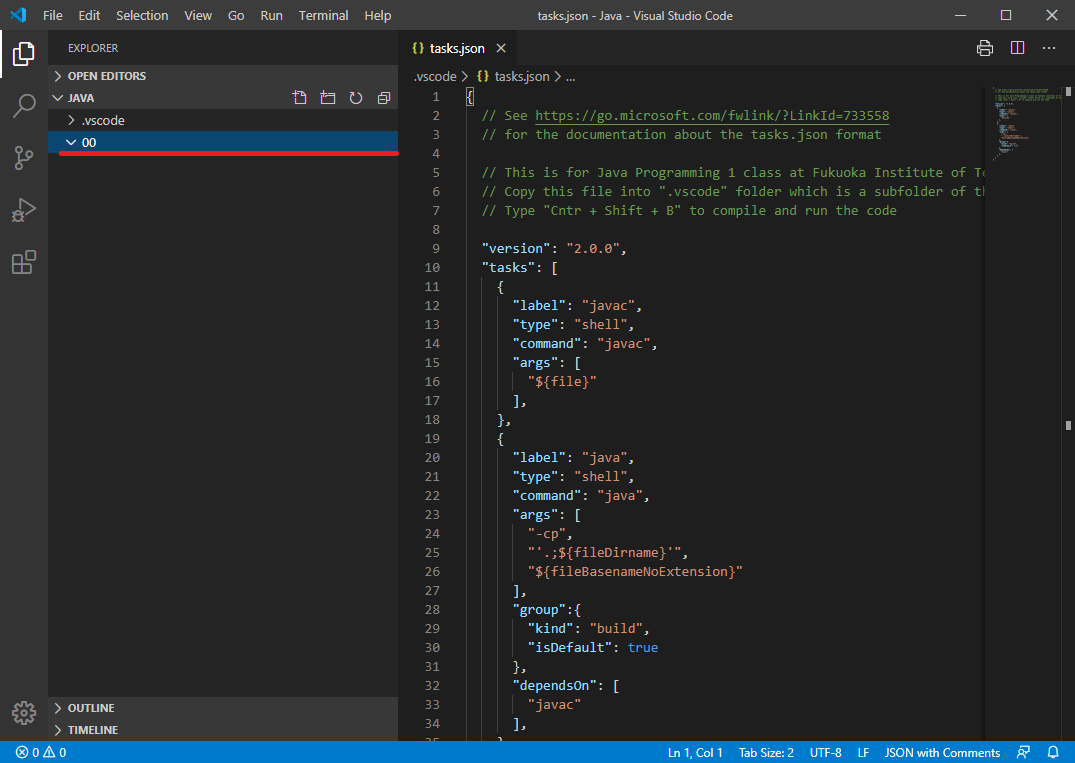The image size is (1075, 763).
Task: Open the Search view icon
Action: [x=23, y=106]
